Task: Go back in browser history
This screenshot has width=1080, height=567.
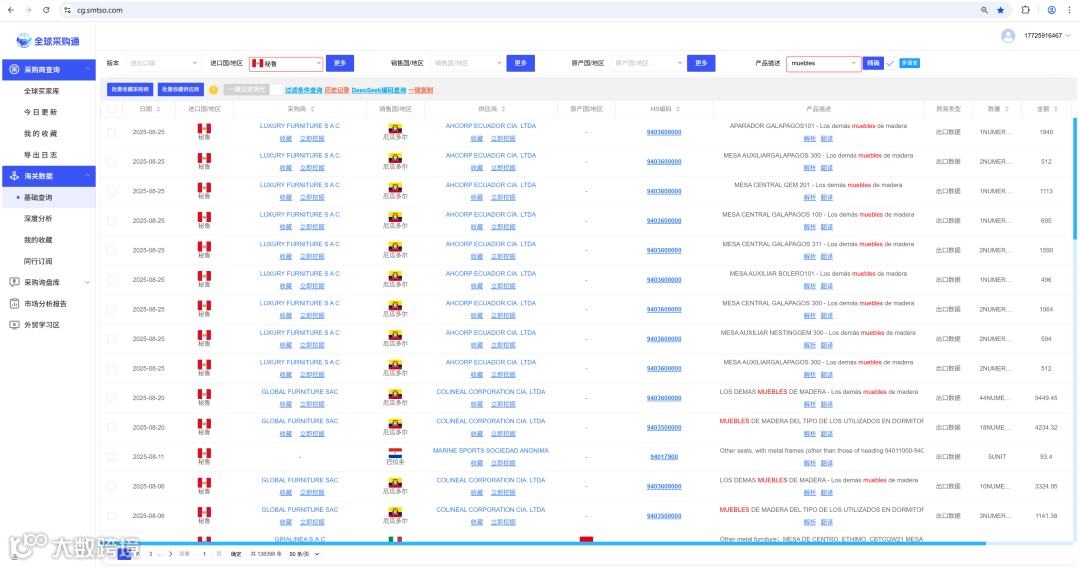Action: (x=11, y=10)
